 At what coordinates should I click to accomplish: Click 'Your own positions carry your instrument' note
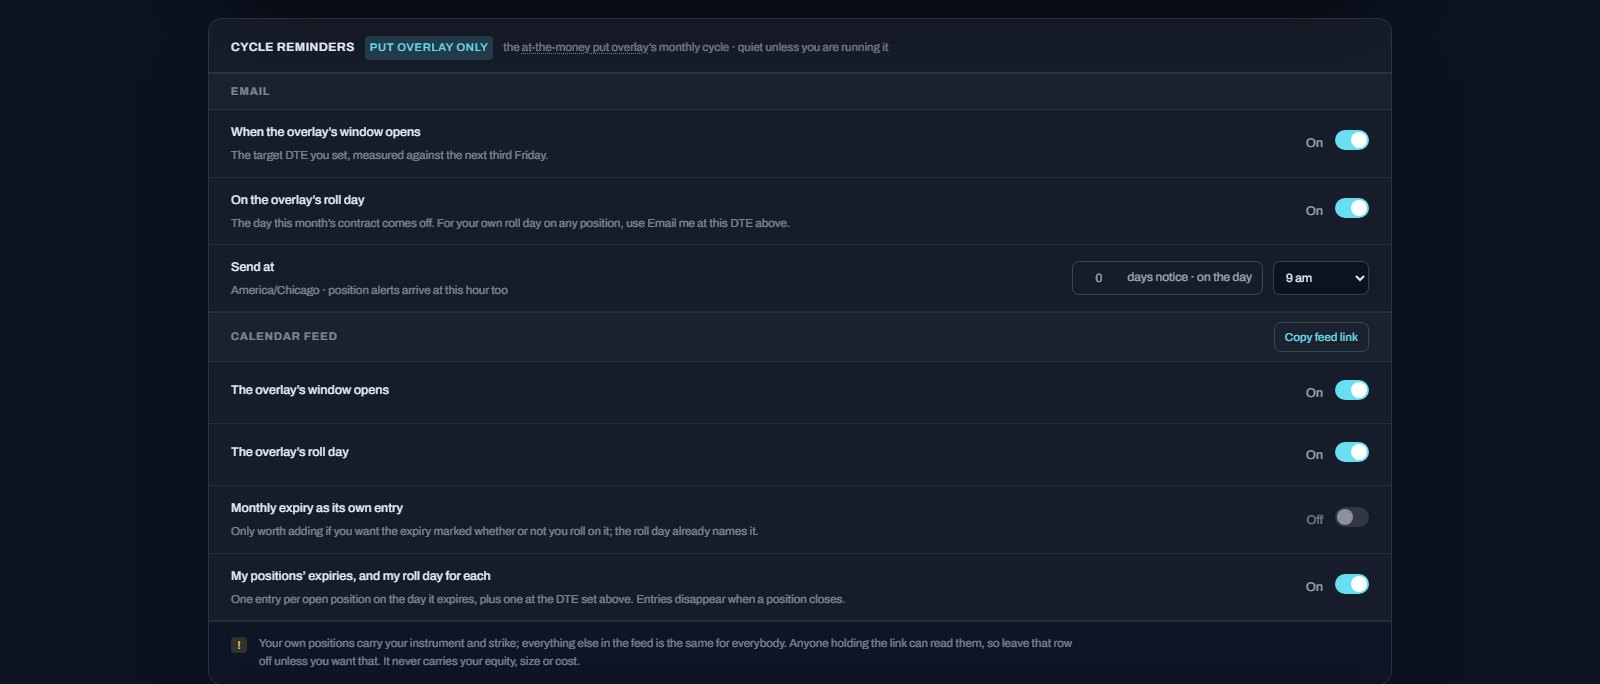pyautogui.click(x=665, y=652)
